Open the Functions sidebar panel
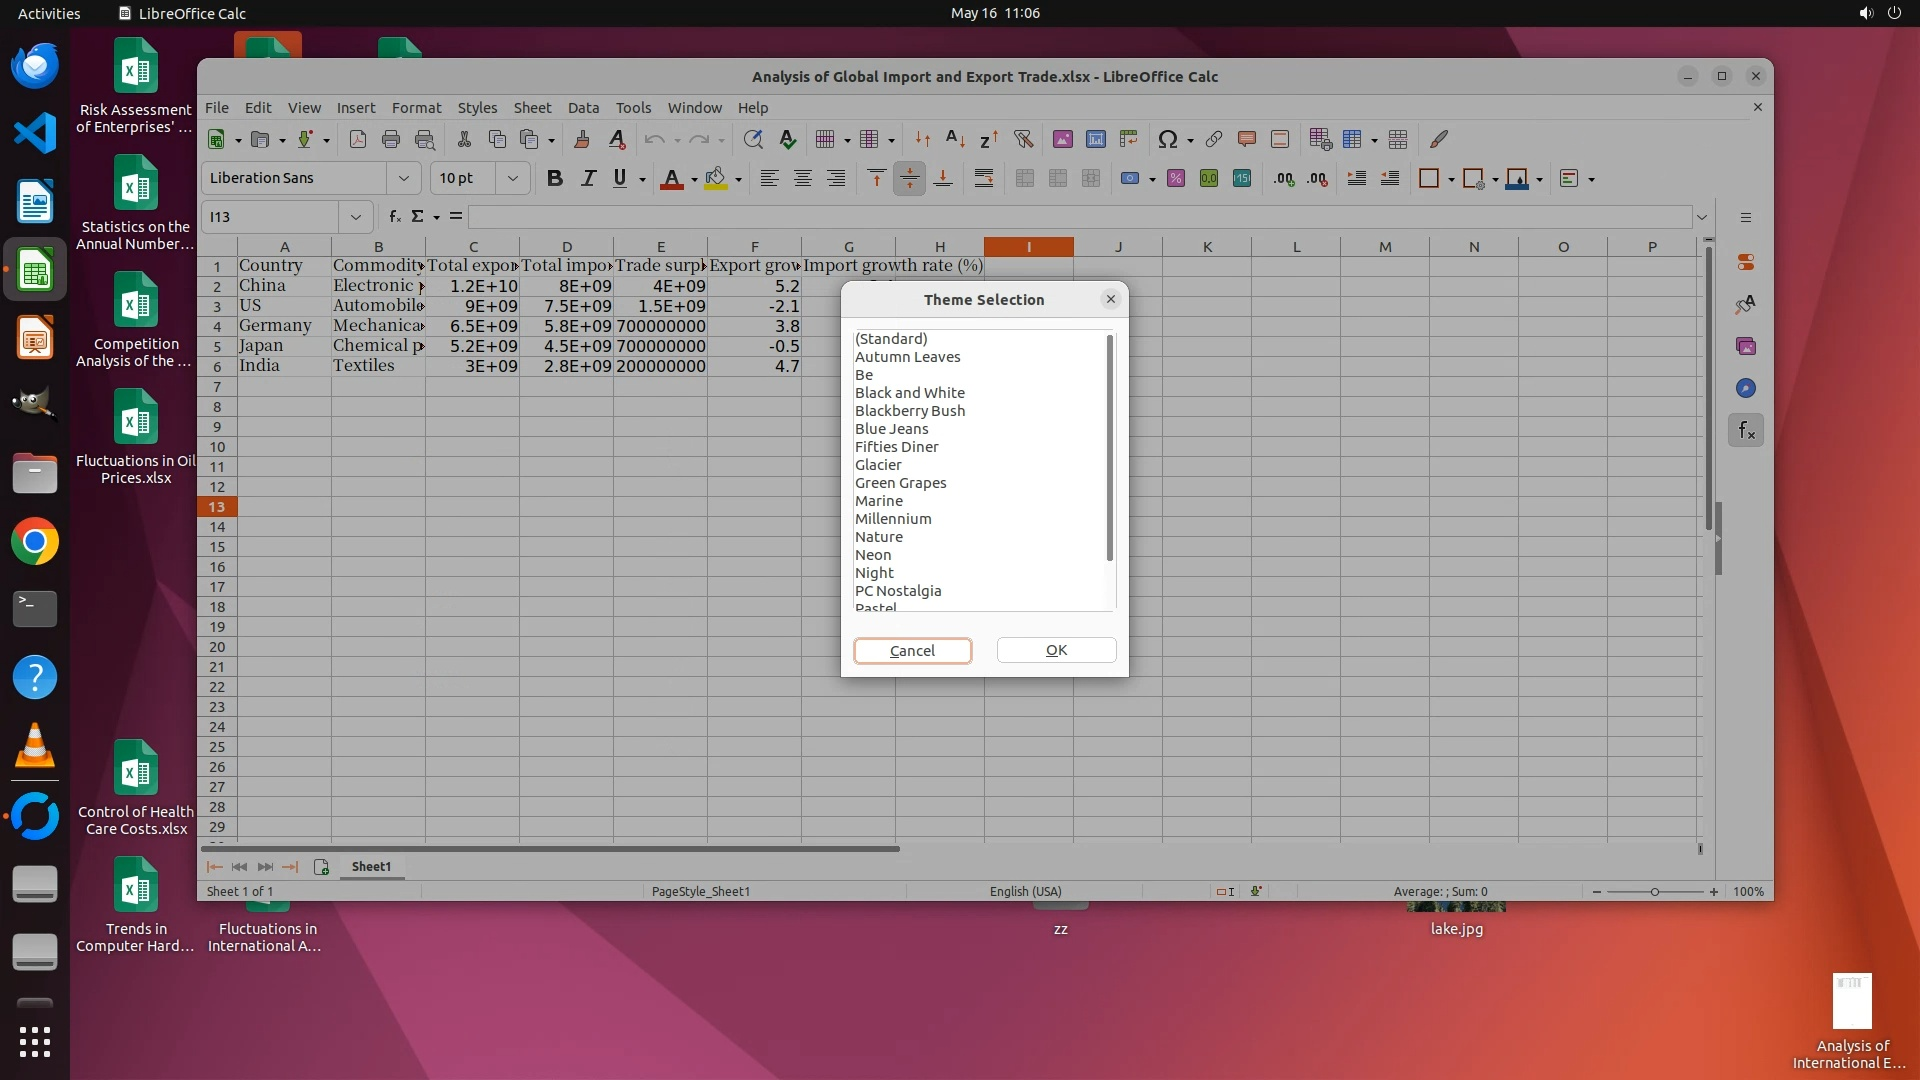The image size is (1920, 1080). (x=1746, y=431)
